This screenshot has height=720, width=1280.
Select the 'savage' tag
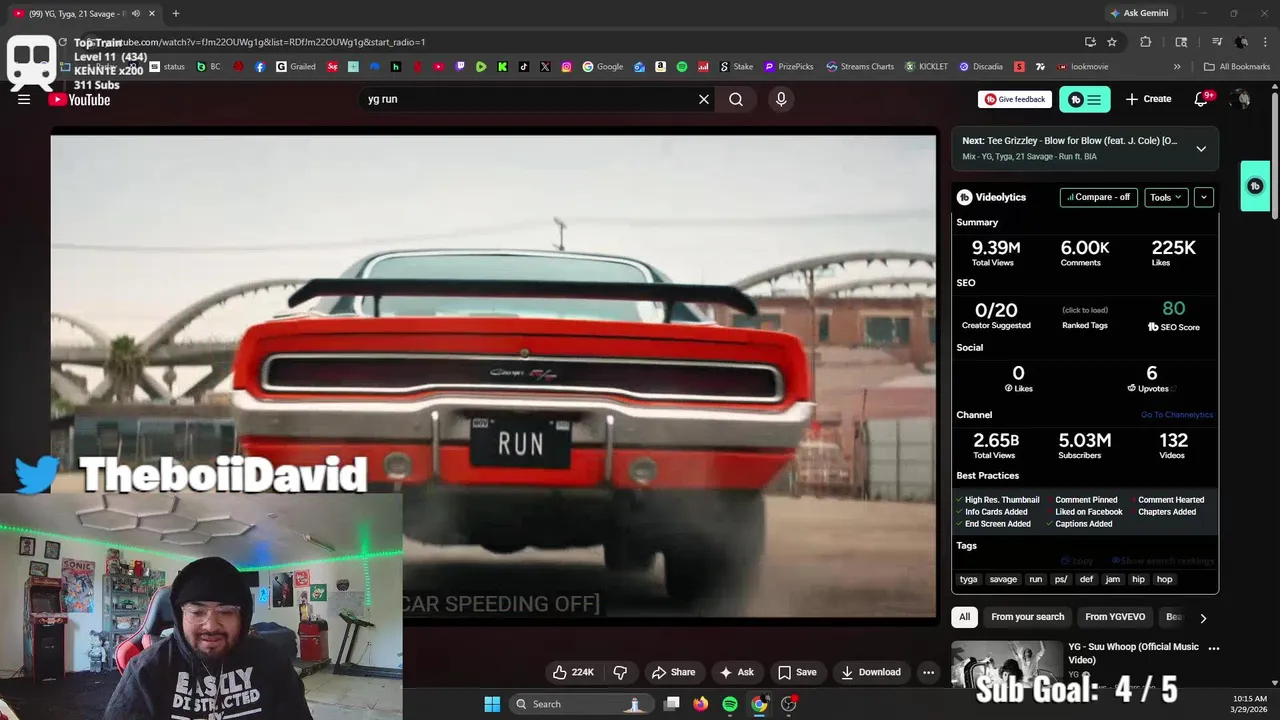[1003, 579]
